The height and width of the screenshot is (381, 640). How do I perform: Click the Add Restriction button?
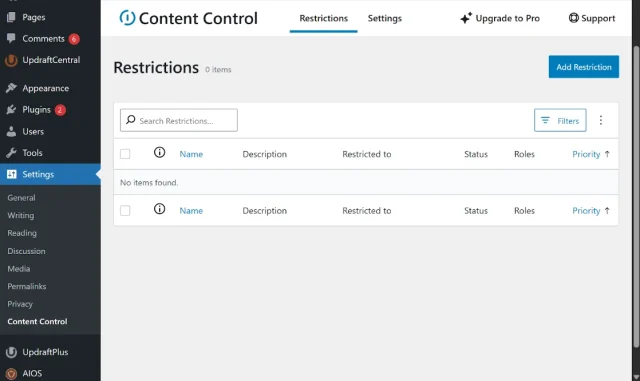point(584,67)
